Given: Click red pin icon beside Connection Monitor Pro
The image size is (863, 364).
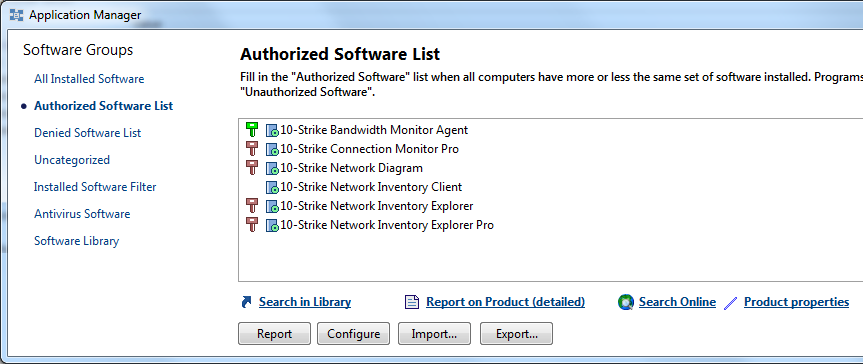Looking at the screenshot, I should (252, 149).
